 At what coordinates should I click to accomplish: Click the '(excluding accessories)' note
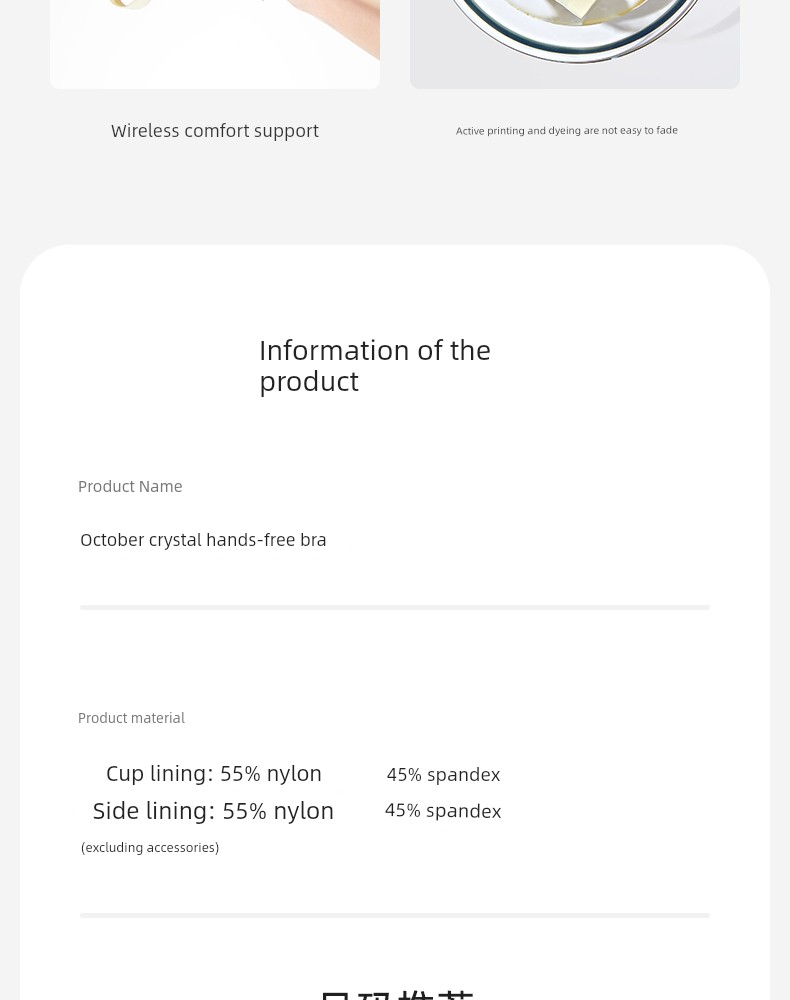pos(150,848)
